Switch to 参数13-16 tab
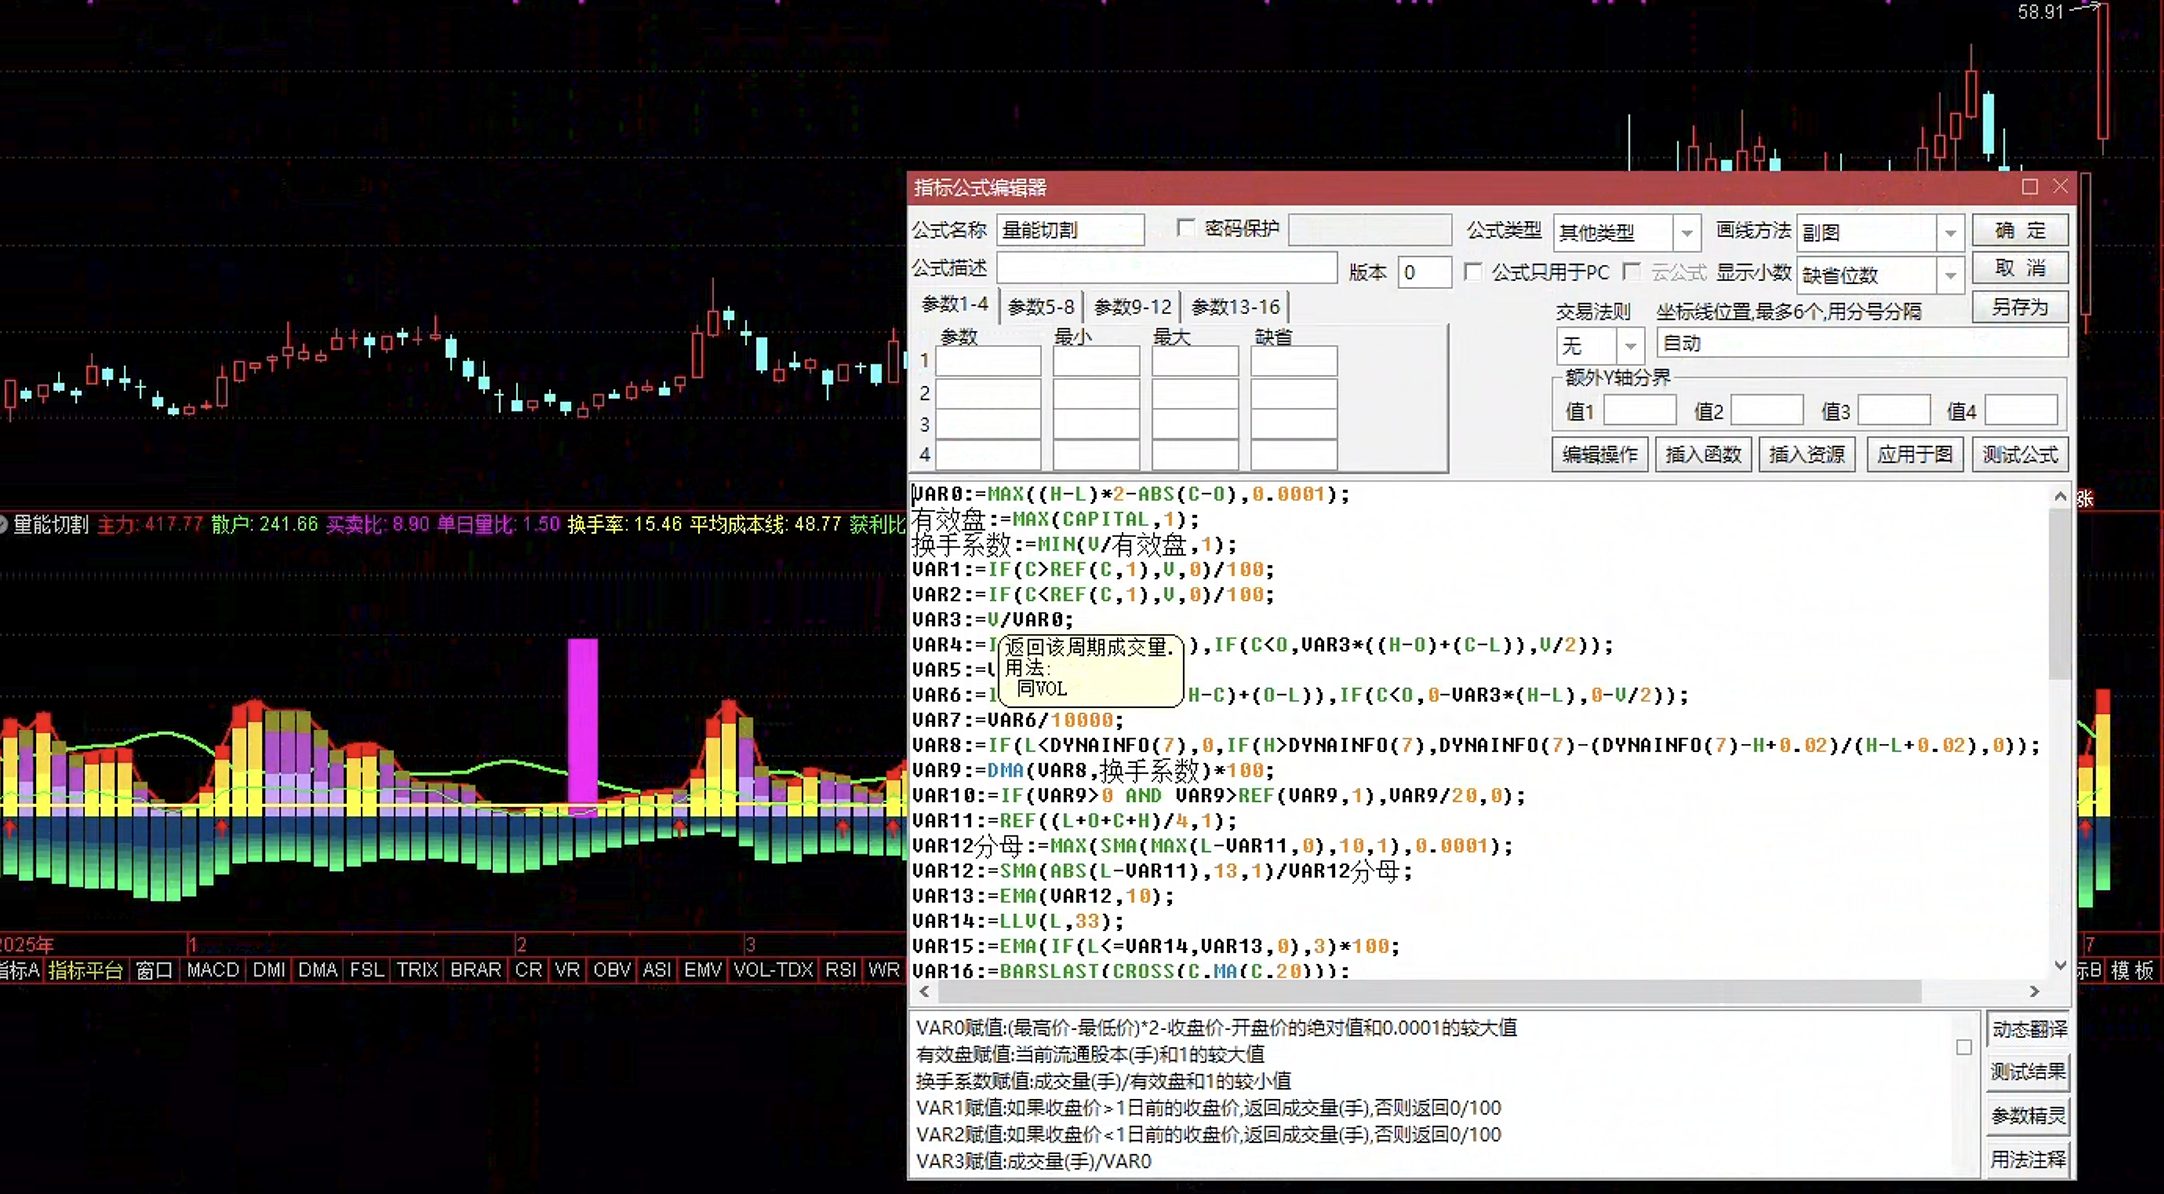Viewport: 2164px width, 1194px height. (1235, 306)
